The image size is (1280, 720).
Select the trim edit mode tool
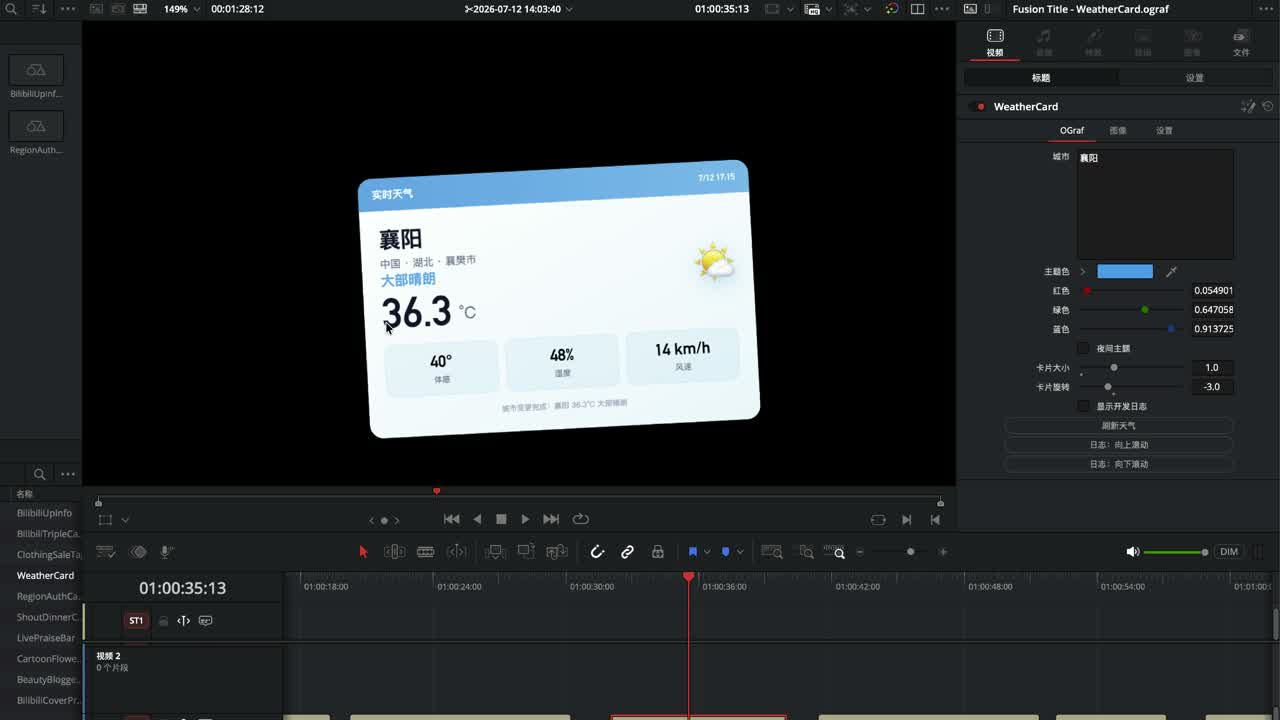394,552
